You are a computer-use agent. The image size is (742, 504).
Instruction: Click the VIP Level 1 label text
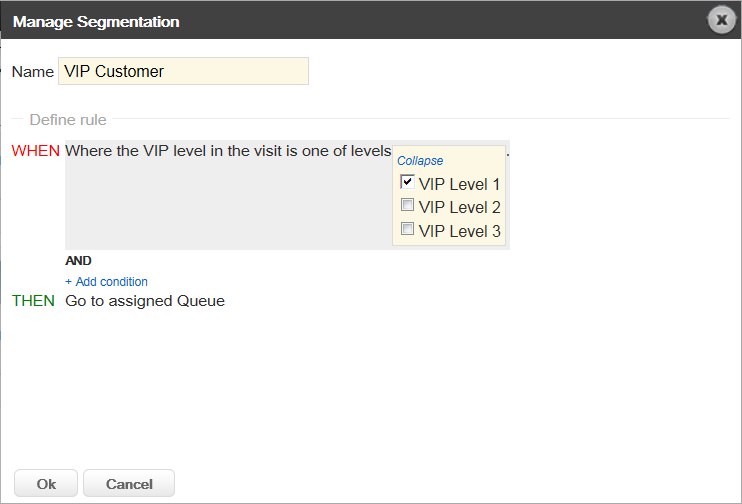459,184
